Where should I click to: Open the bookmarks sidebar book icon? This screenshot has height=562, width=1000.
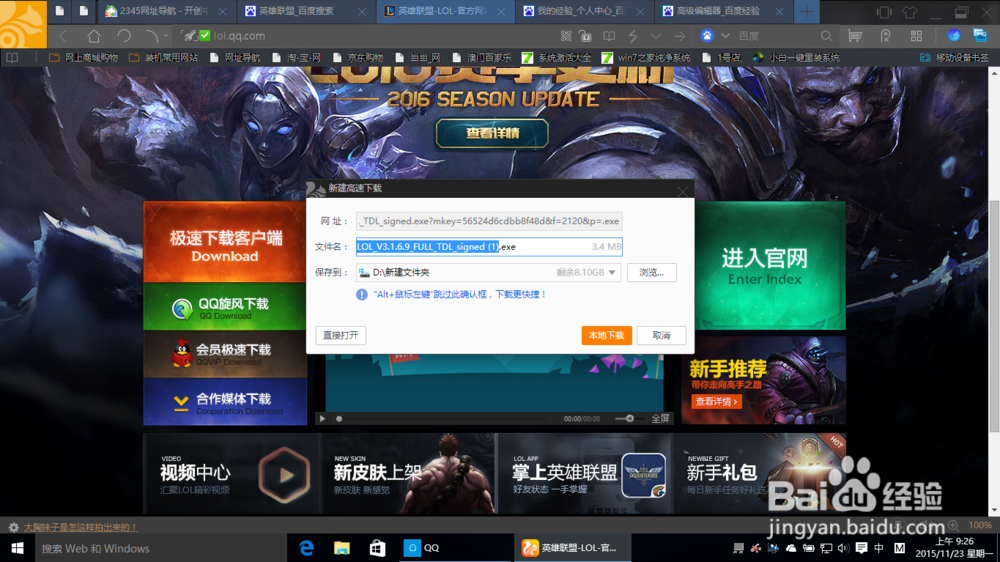click(12, 57)
